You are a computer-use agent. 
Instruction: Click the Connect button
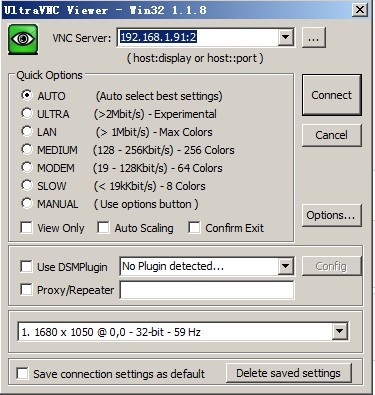point(332,95)
